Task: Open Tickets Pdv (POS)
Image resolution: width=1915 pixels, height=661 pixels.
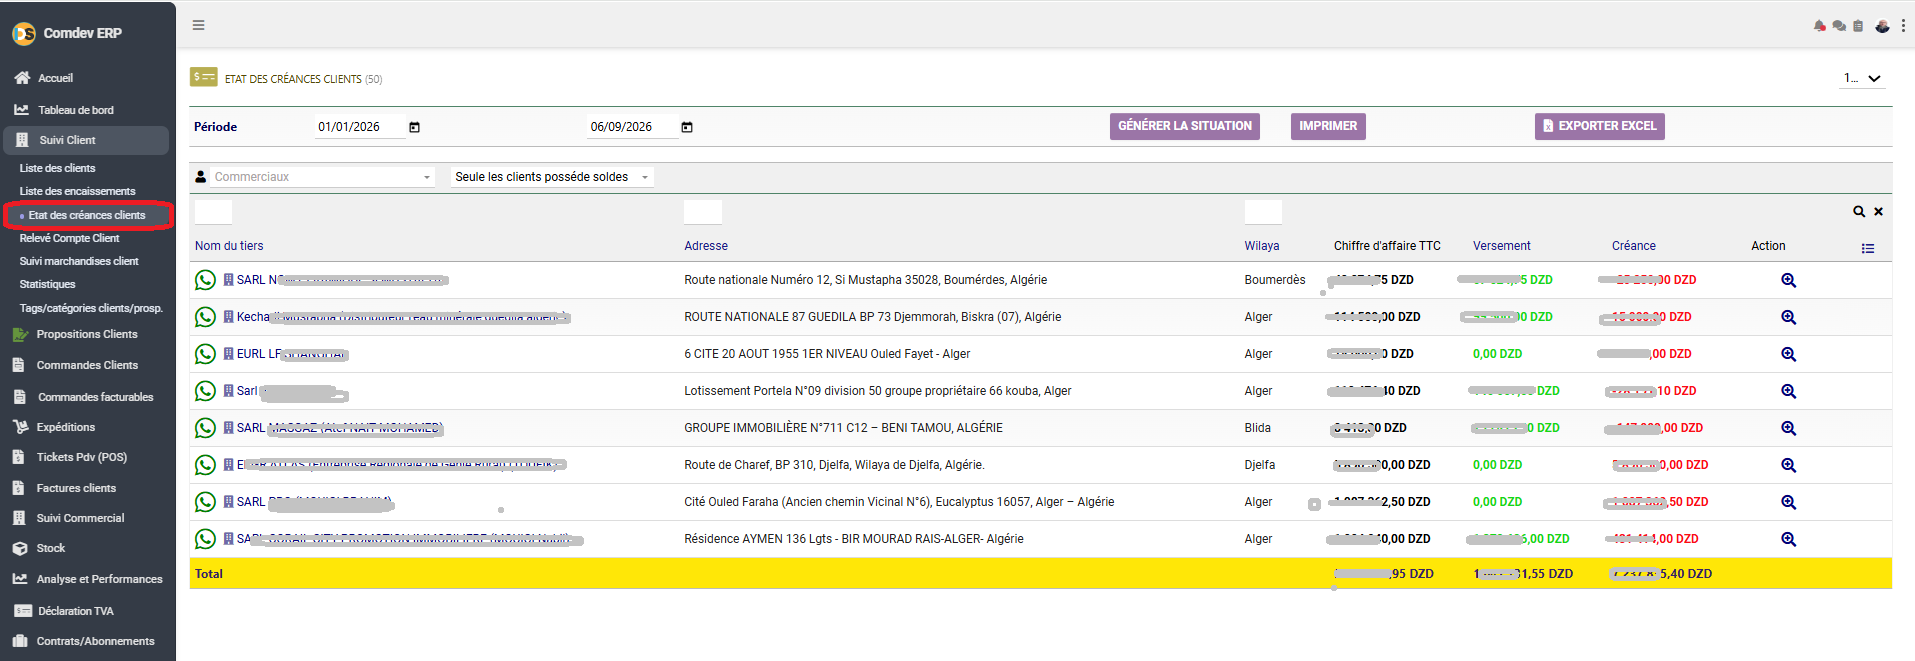Action: tap(82, 457)
